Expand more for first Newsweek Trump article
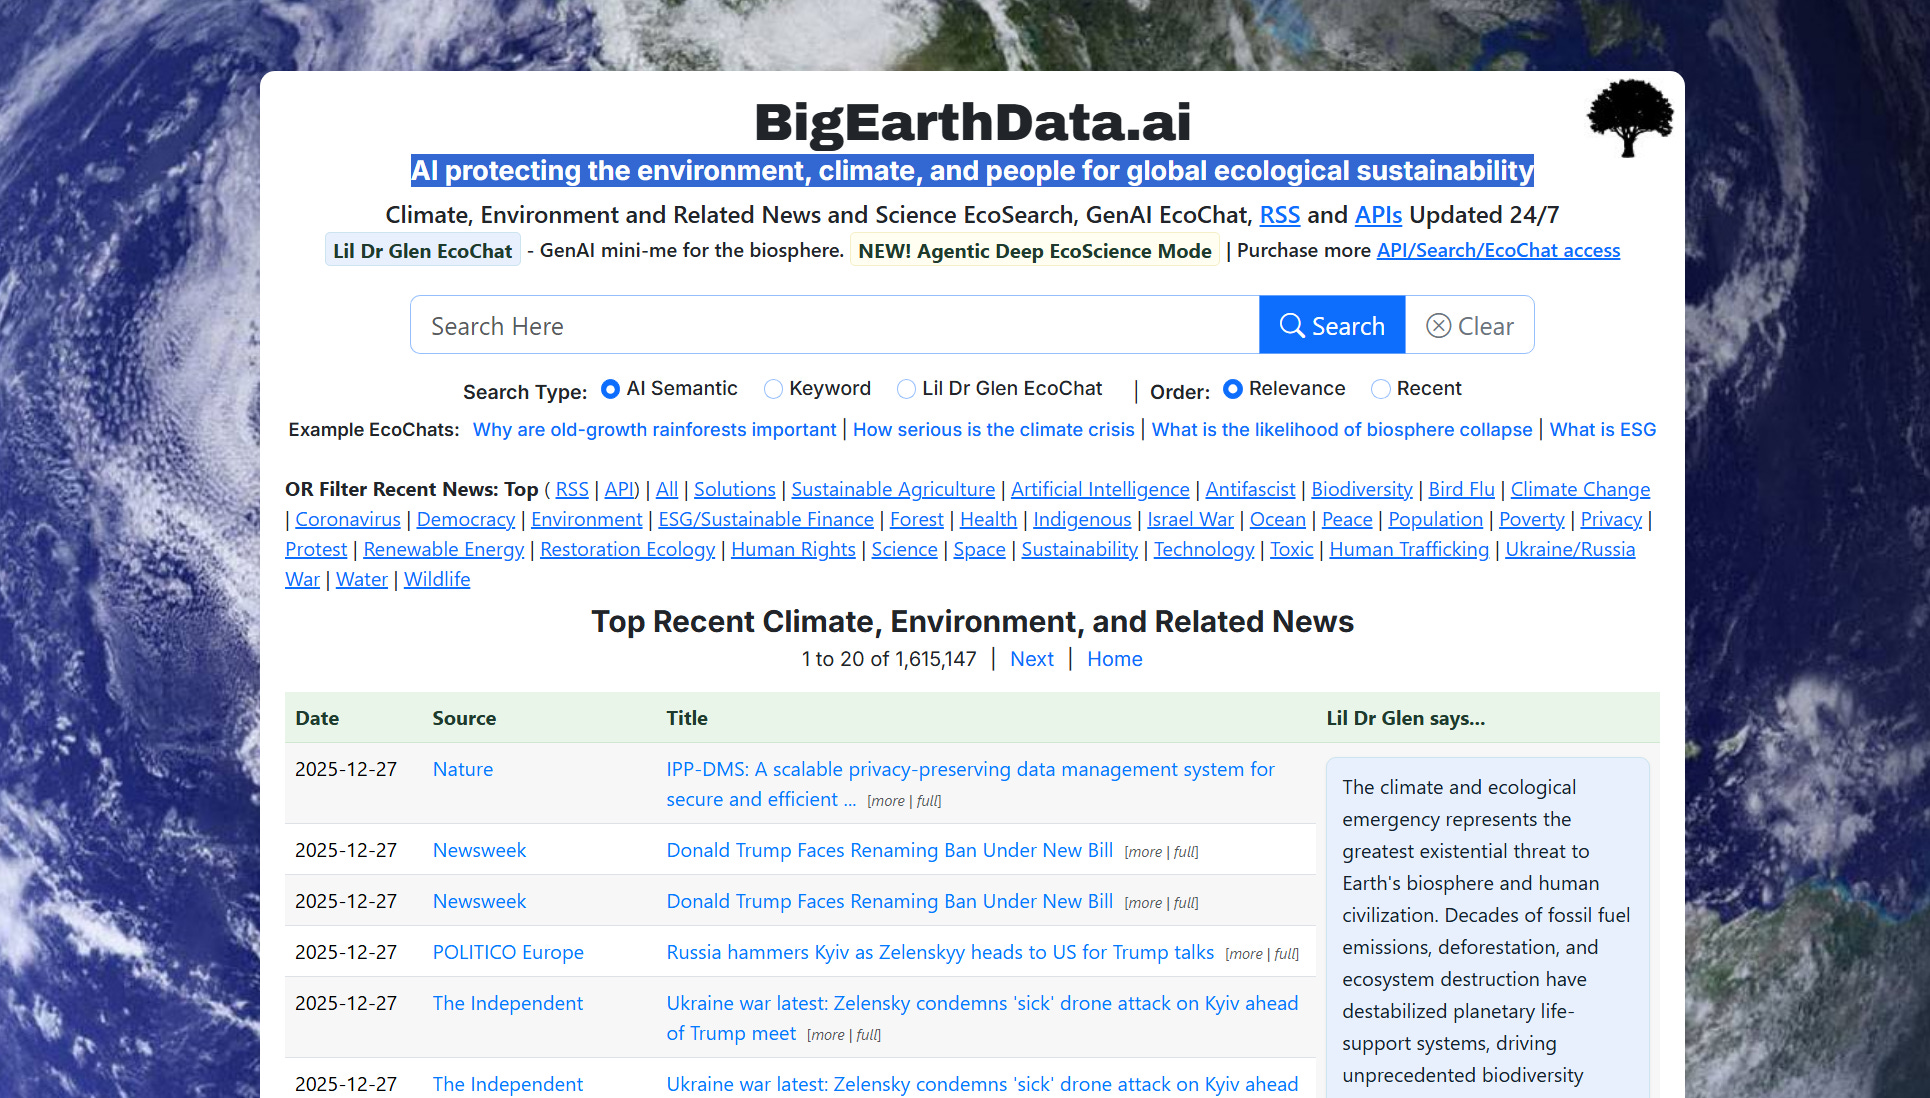The image size is (1930, 1098). tap(1144, 853)
